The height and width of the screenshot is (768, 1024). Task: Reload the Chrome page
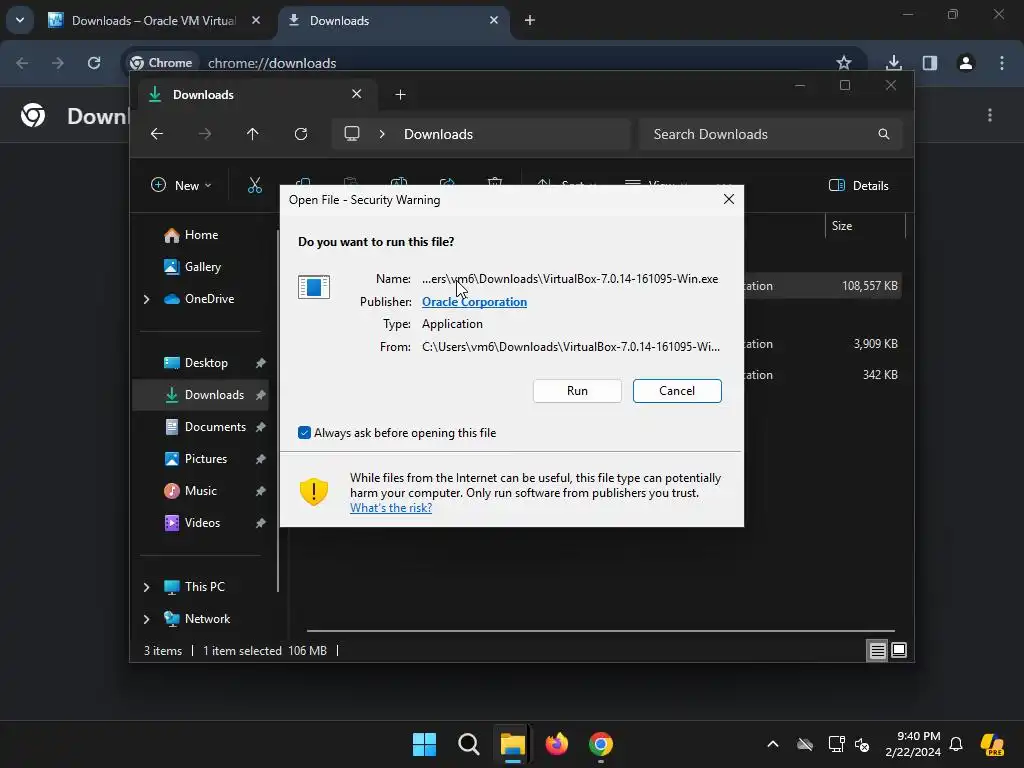coord(94,63)
